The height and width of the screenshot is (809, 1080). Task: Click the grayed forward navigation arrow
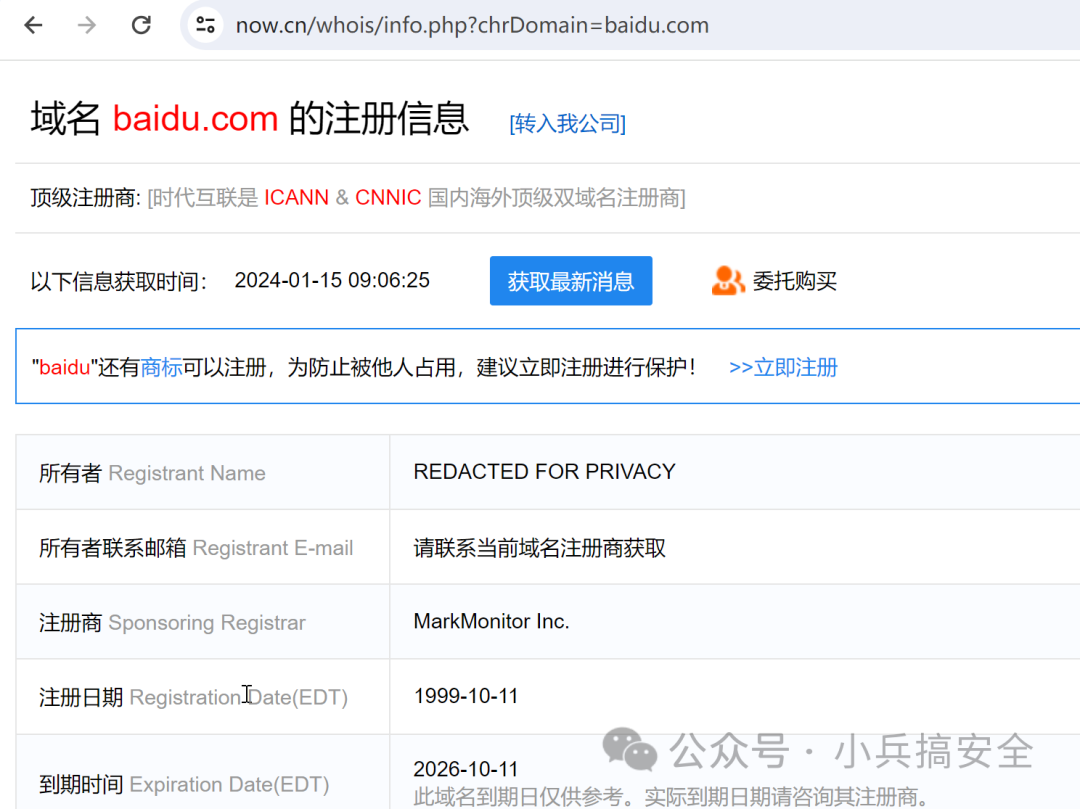pyautogui.click(x=85, y=25)
